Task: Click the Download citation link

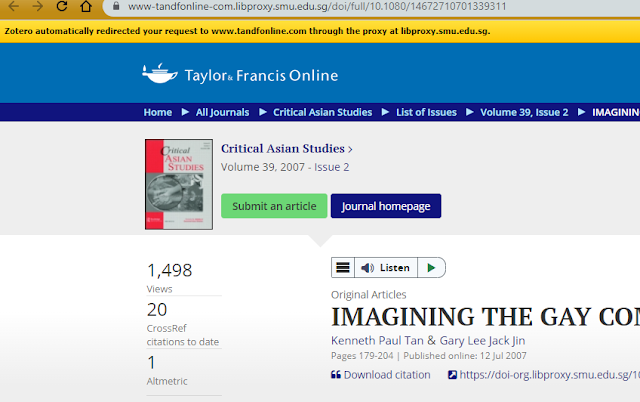Action: click(x=387, y=375)
